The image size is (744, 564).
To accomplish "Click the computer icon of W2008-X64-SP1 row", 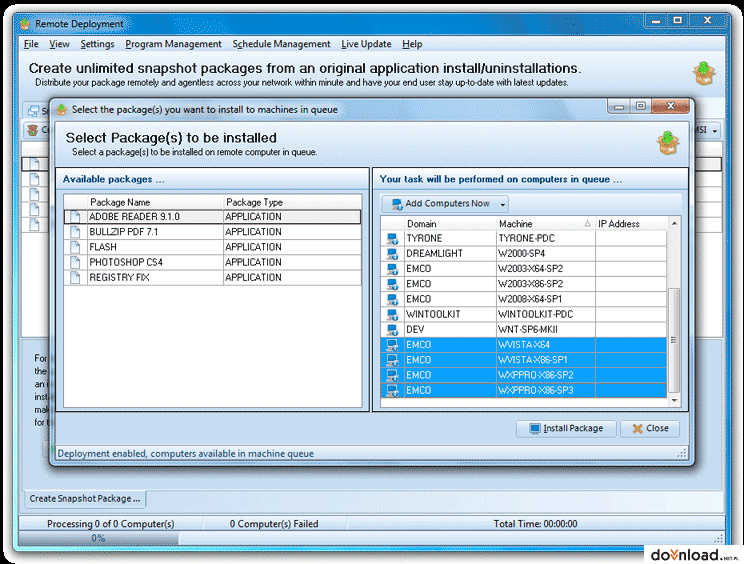I will (392, 299).
